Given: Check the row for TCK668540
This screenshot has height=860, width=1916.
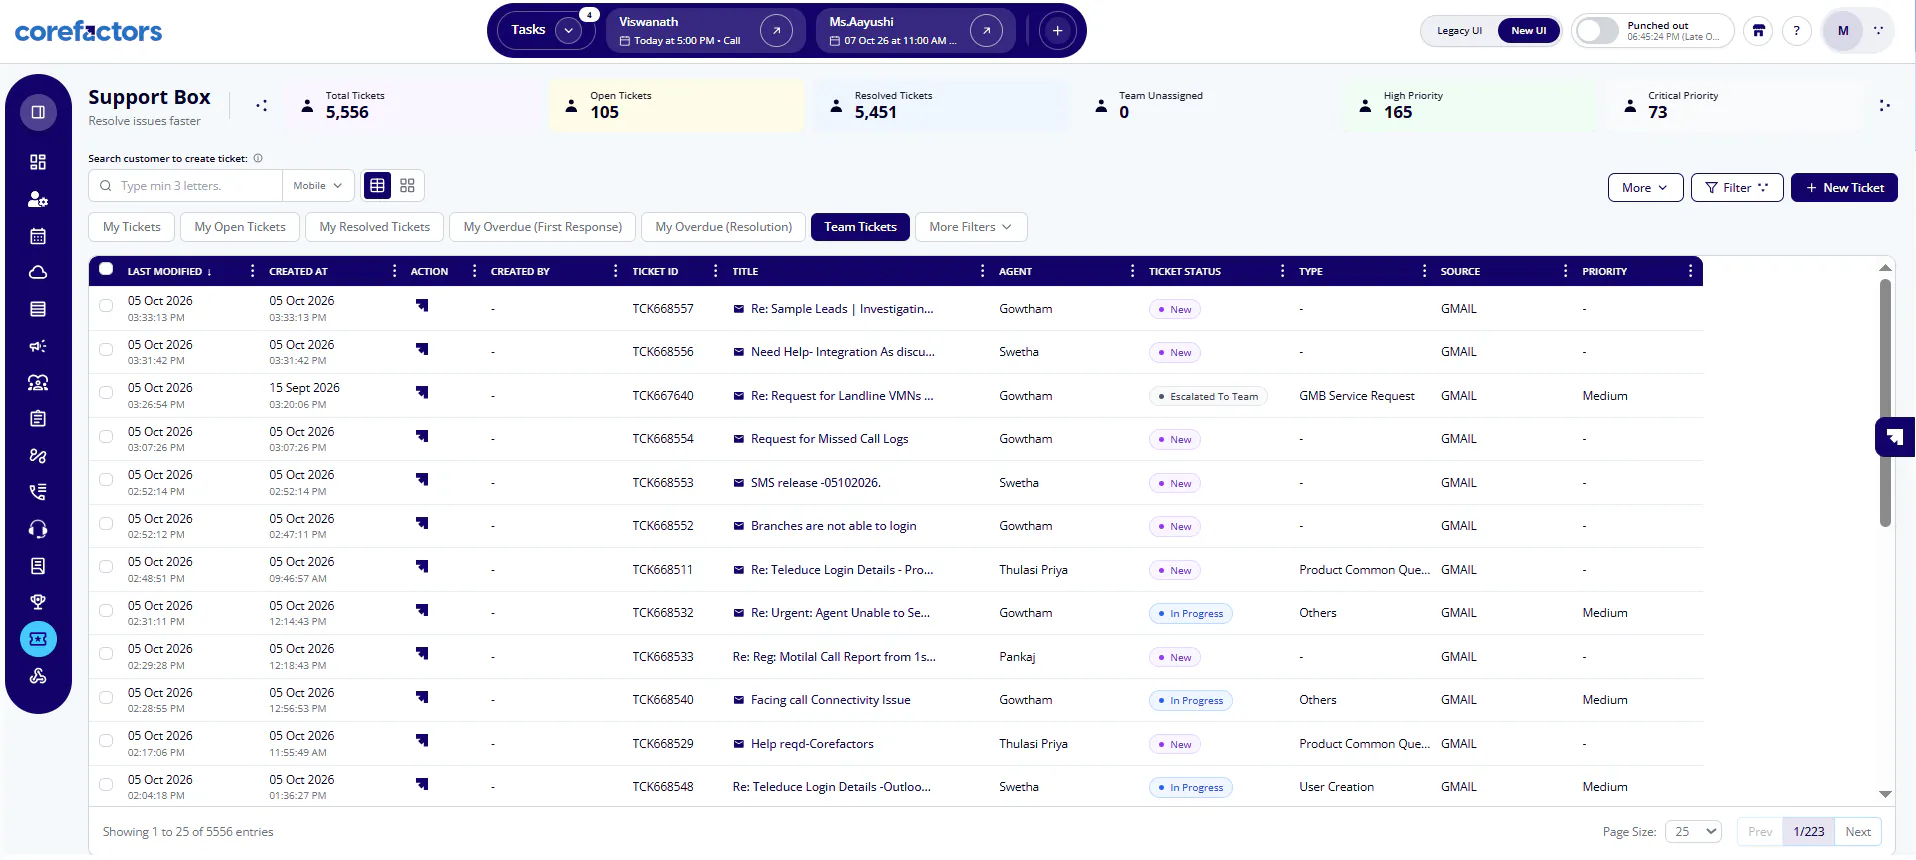Looking at the screenshot, I should (x=106, y=697).
